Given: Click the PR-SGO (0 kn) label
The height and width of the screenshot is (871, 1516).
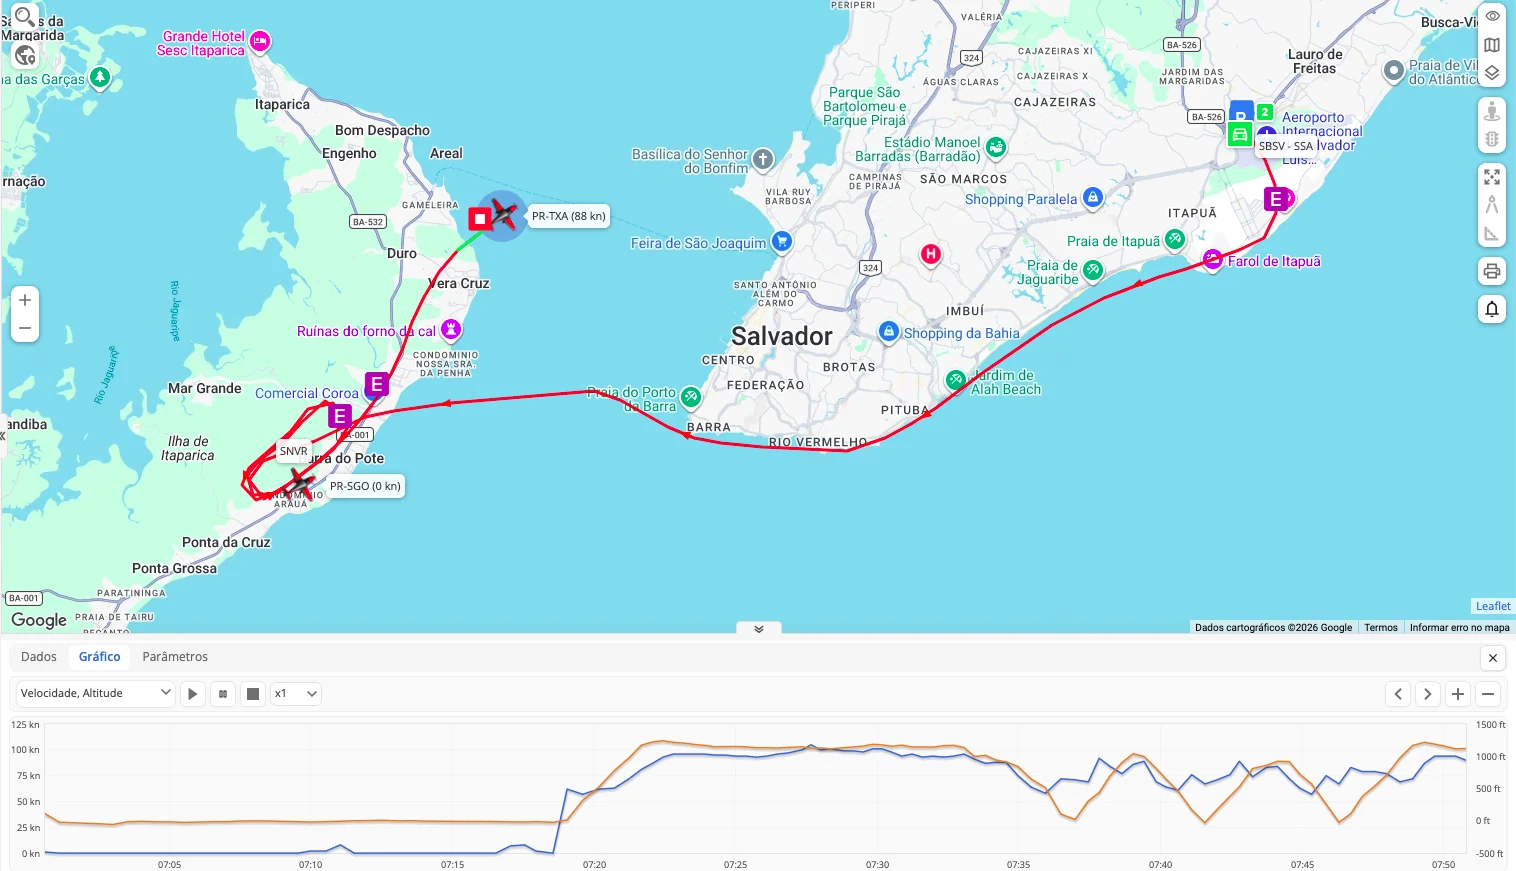Looking at the screenshot, I should (365, 486).
